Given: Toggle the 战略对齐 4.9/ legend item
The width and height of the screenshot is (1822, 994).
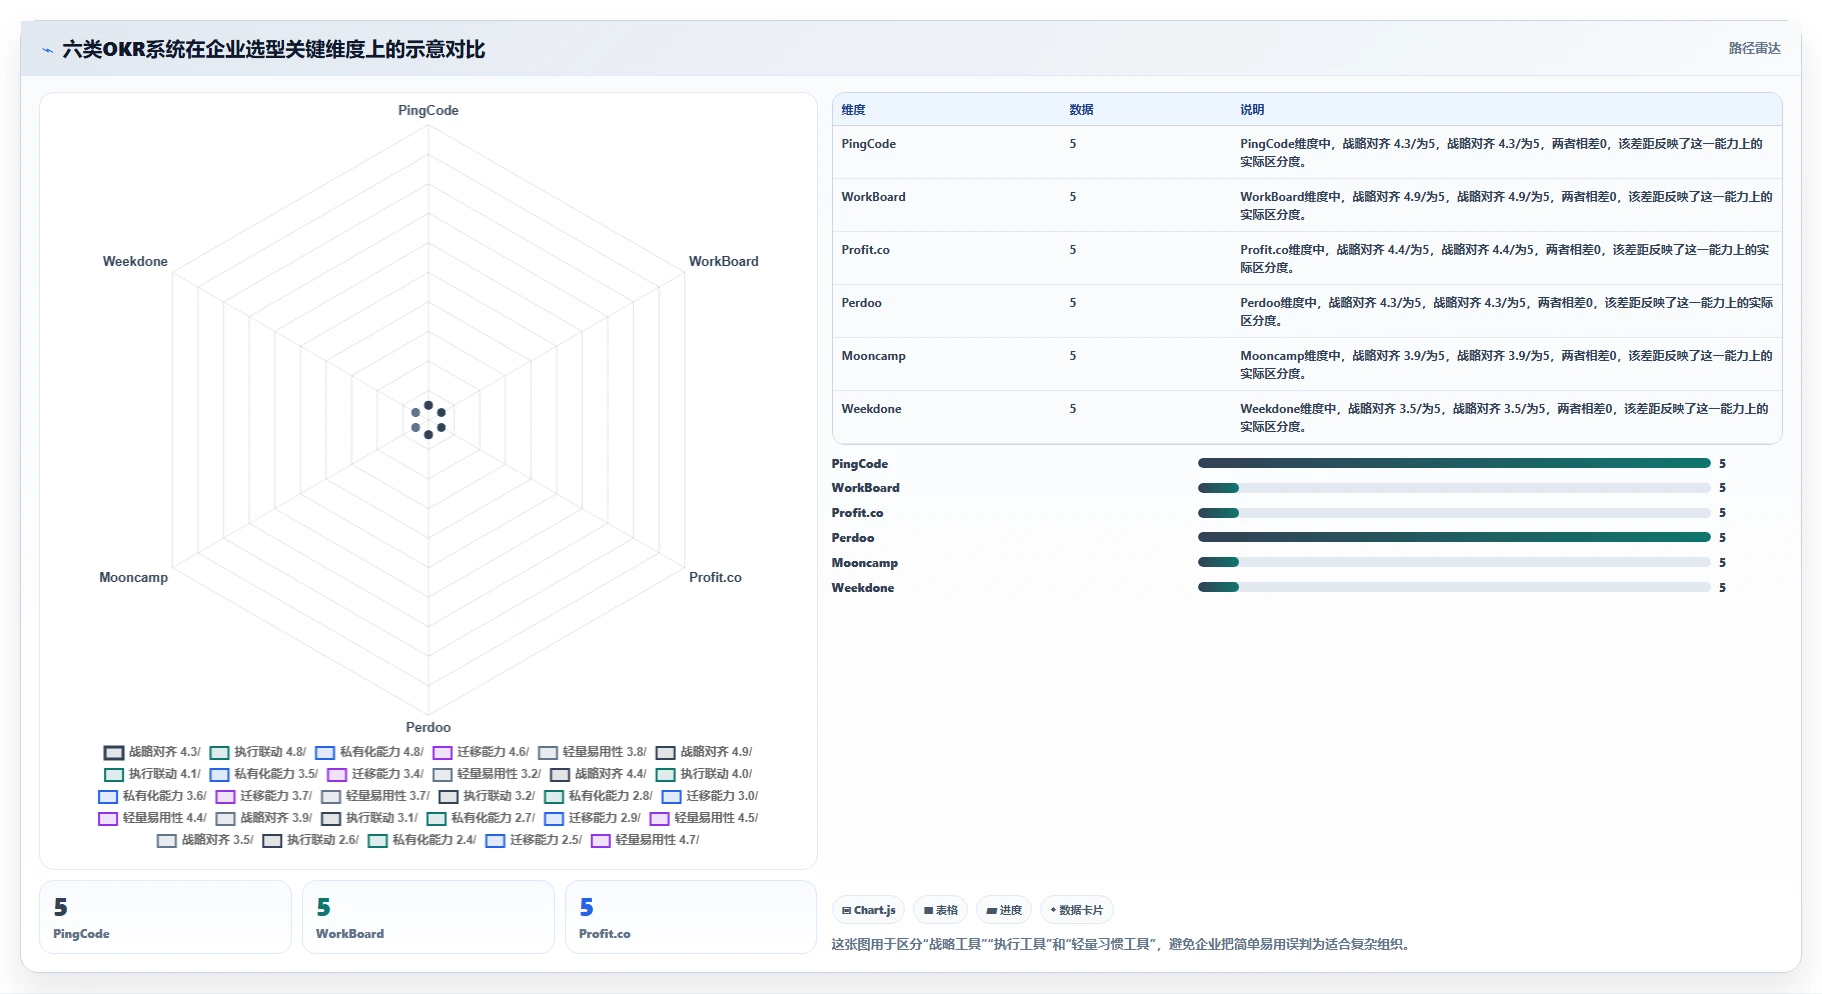Looking at the screenshot, I should [x=704, y=752].
